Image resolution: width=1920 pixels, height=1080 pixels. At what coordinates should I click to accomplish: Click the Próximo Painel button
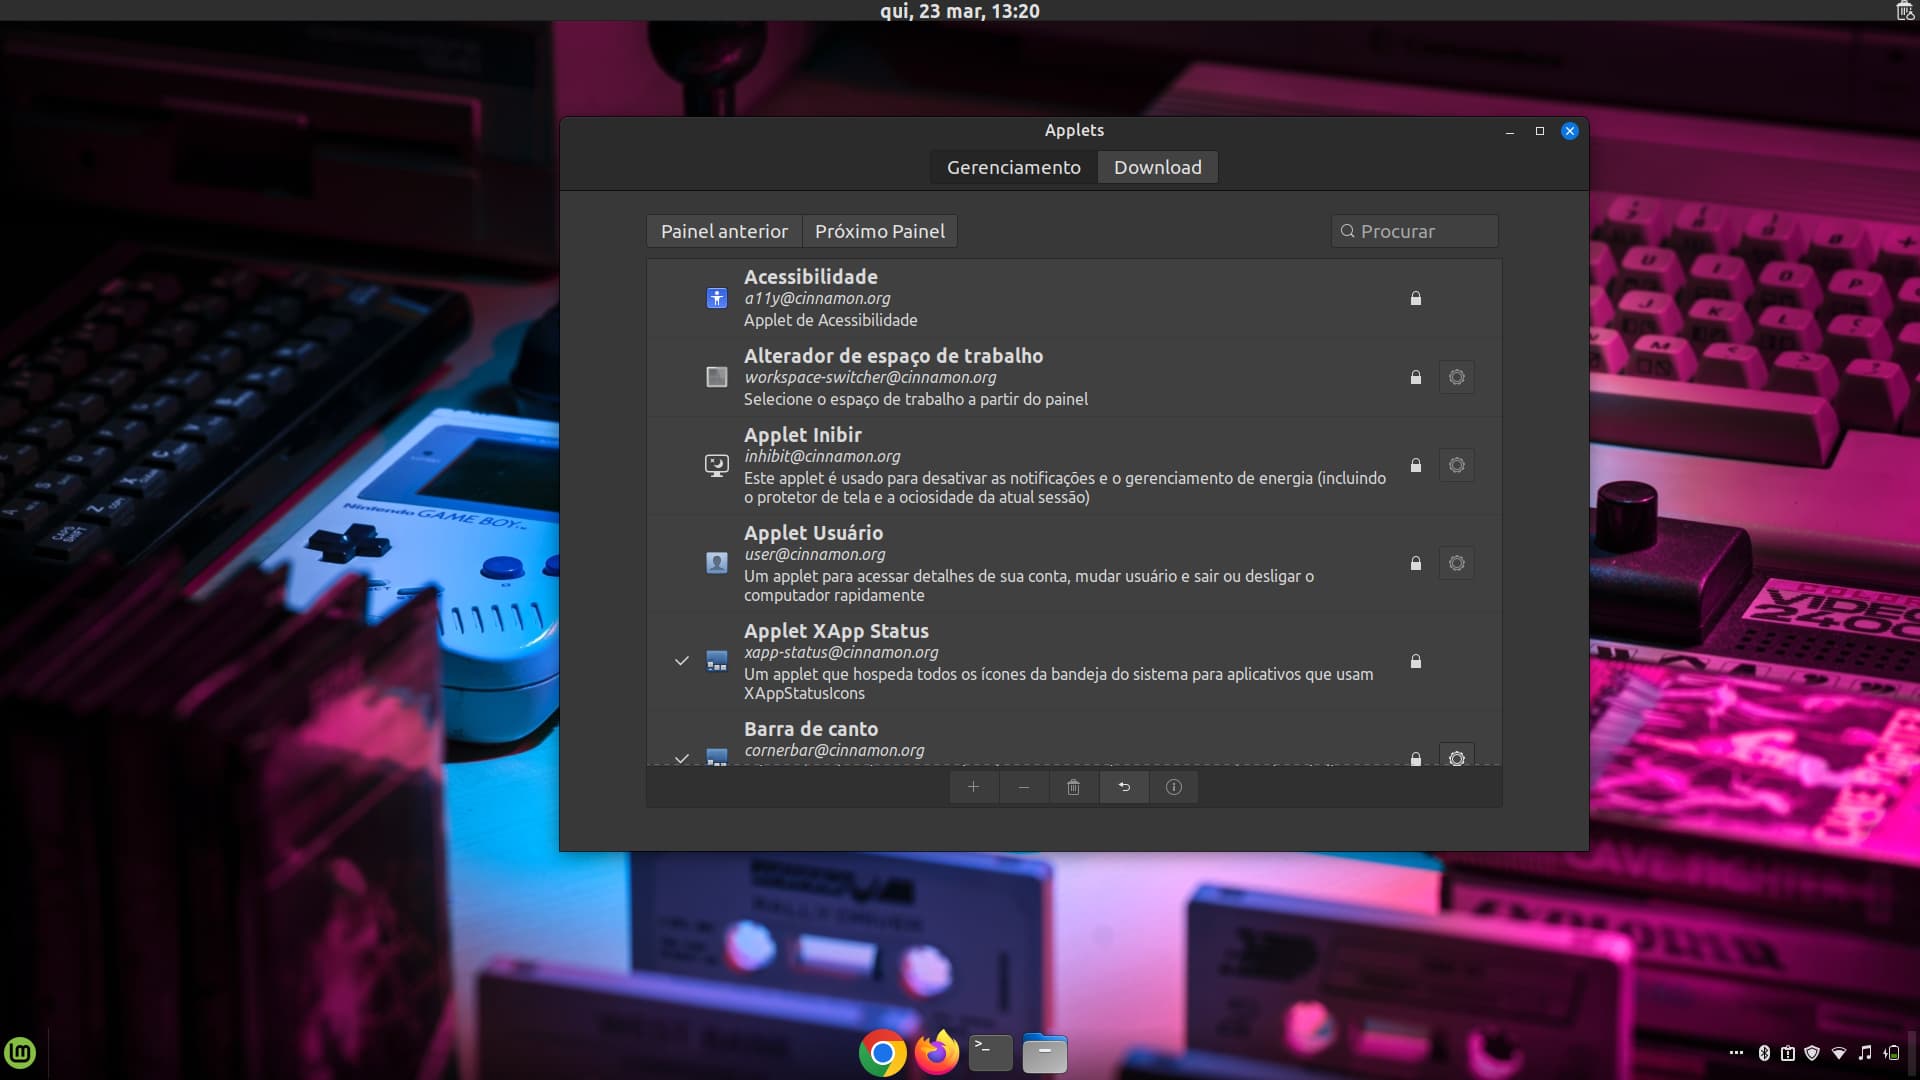coord(879,231)
